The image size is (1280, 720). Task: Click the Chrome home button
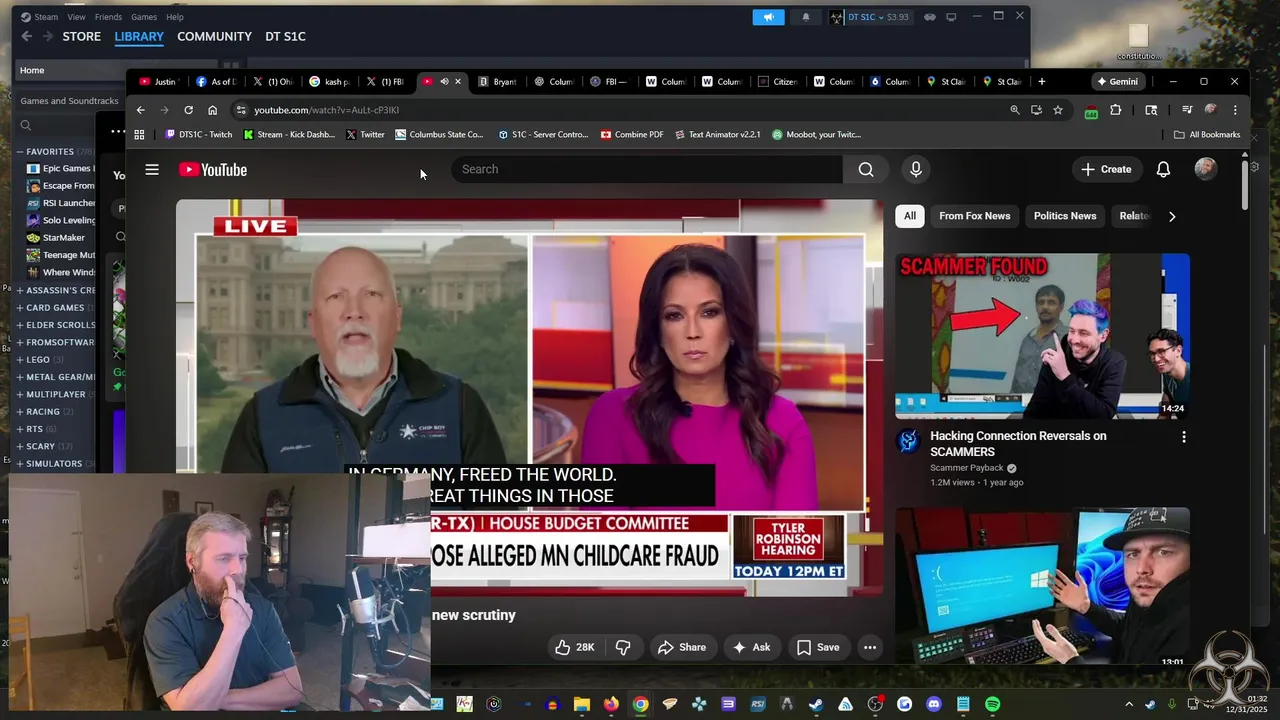(x=212, y=110)
